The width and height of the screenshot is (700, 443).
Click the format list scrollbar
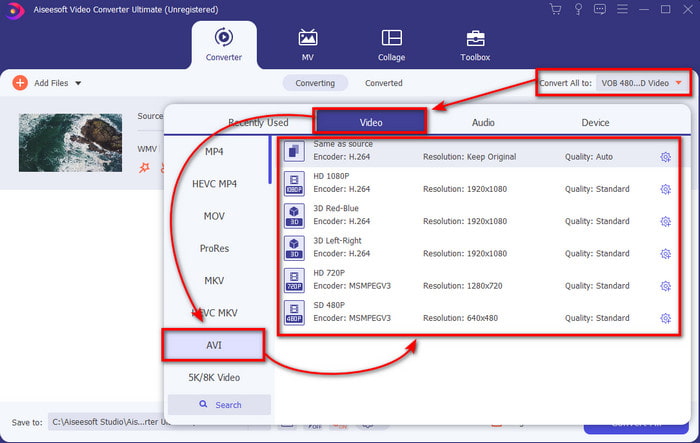(x=270, y=161)
